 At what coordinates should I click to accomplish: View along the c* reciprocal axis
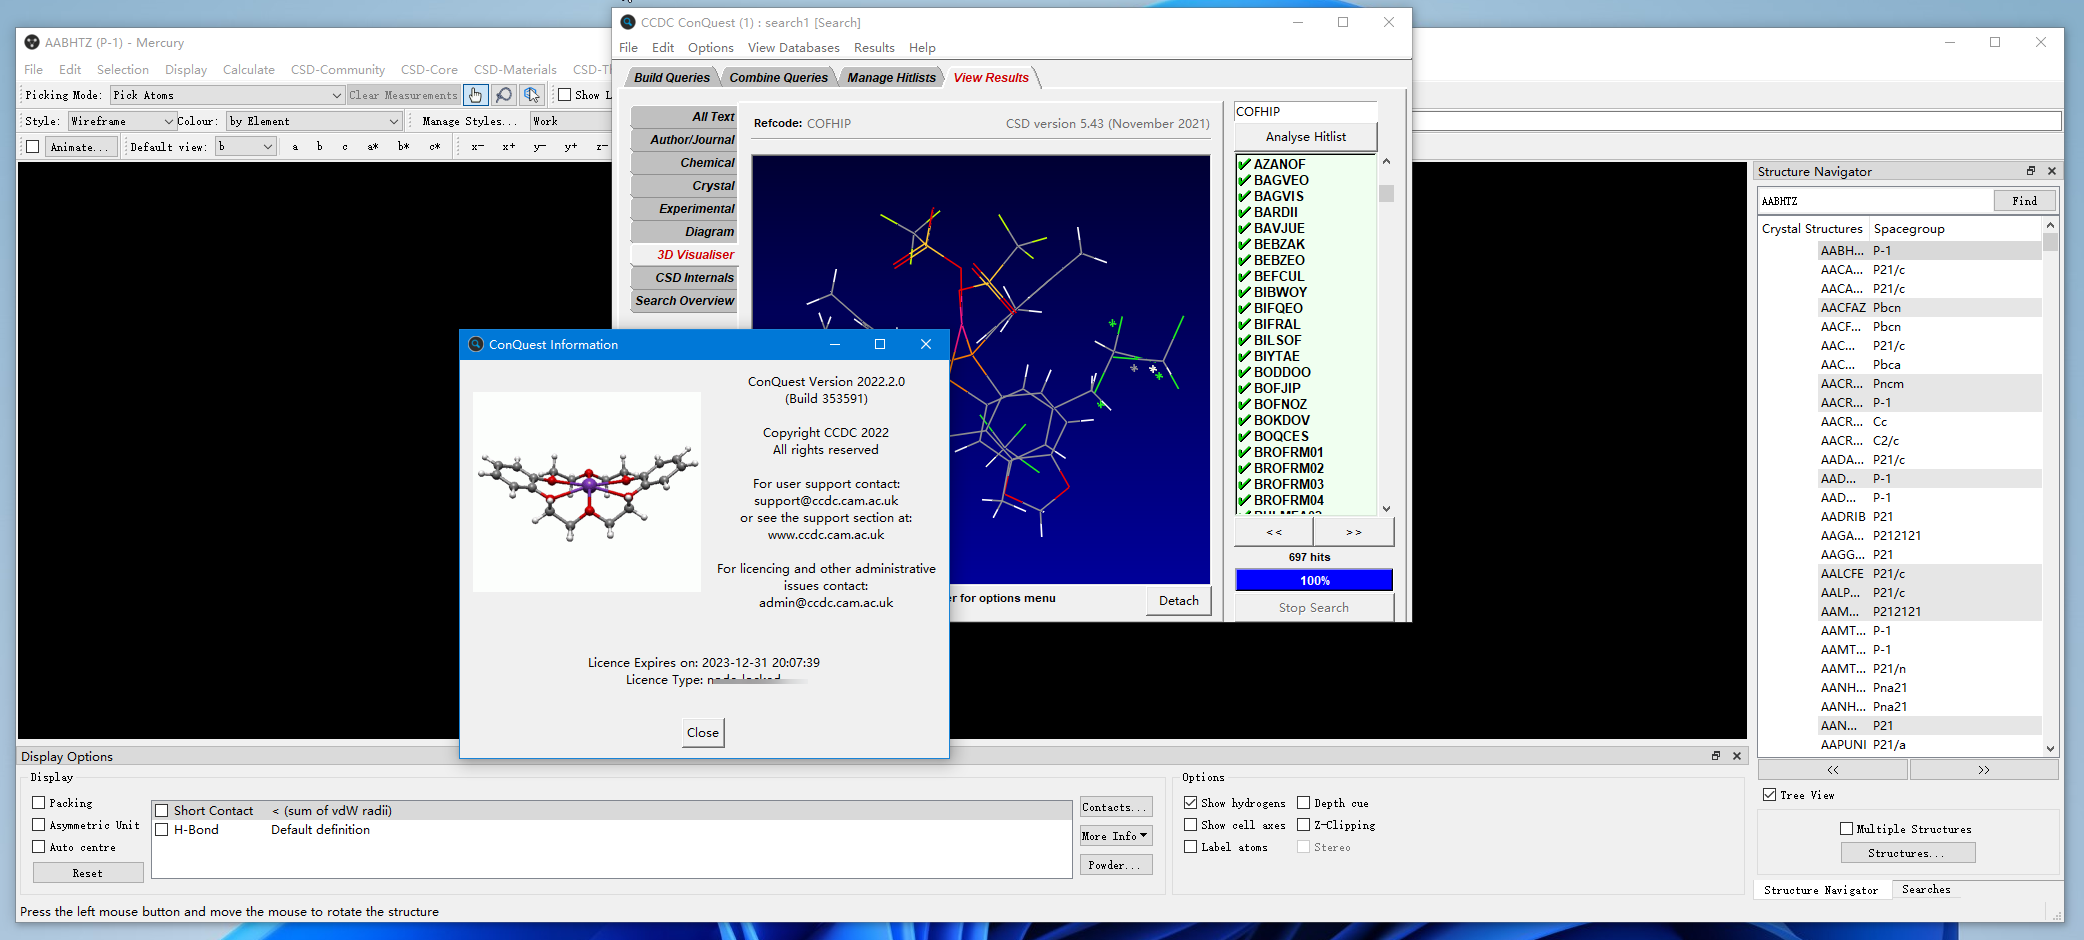tap(435, 146)
